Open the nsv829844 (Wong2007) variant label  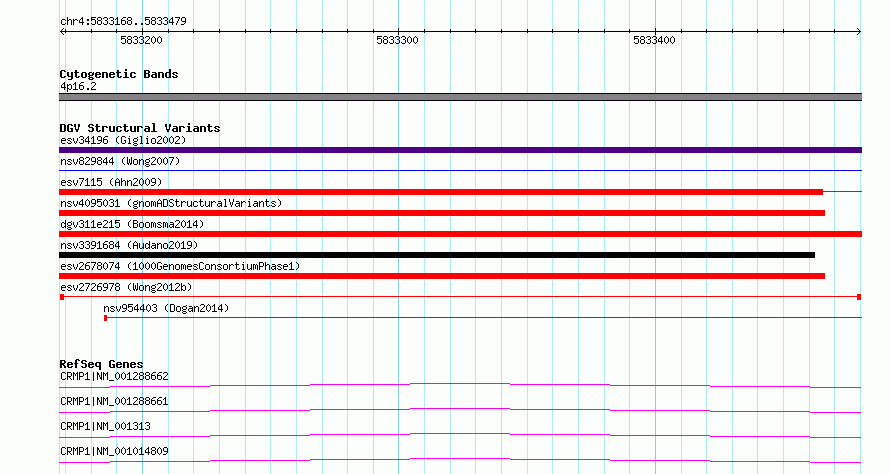coord(120,161)
